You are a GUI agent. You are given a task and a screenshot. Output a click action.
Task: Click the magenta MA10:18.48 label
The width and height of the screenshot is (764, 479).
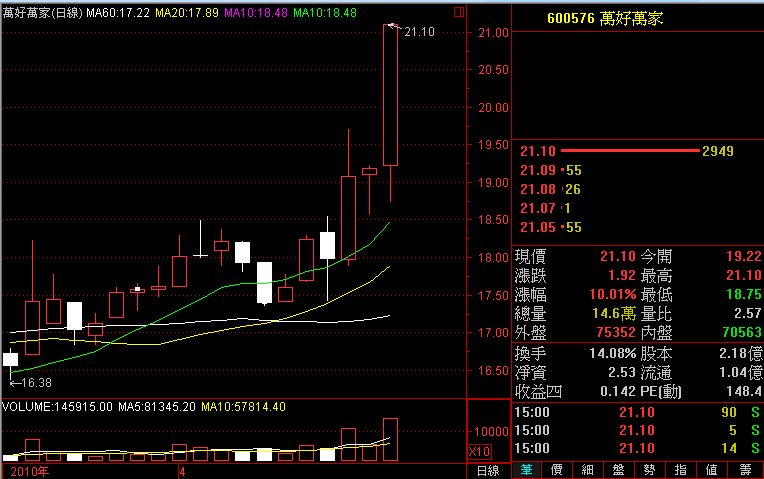tap(256, 13)
